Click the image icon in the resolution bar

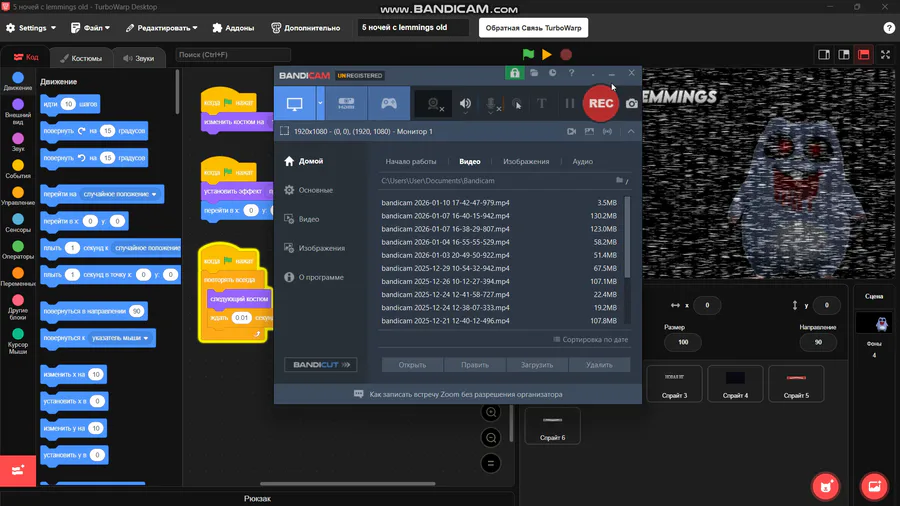[x=589, y=131]
